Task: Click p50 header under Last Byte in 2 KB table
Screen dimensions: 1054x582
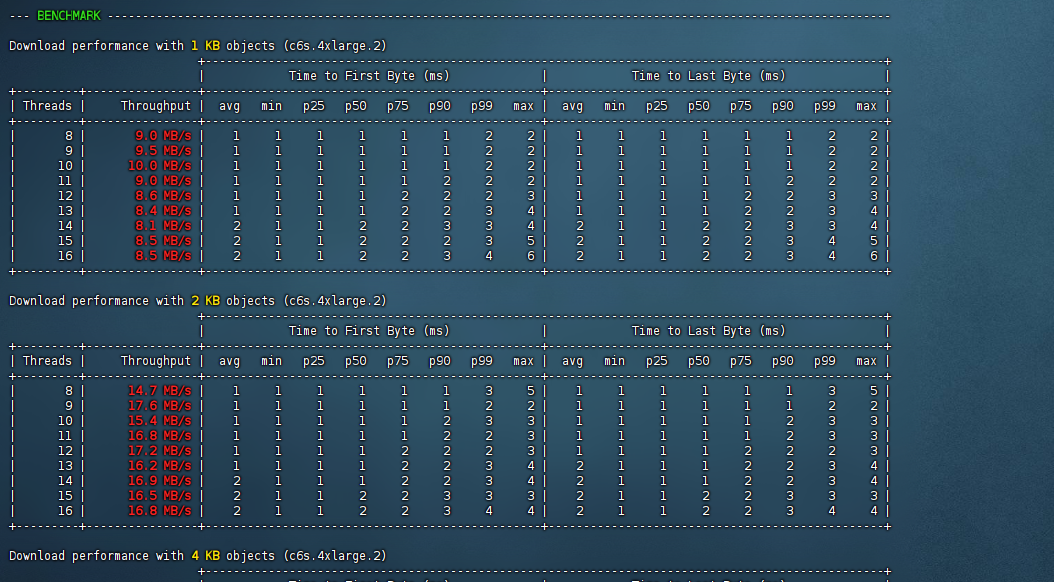Action: [698, 362]
